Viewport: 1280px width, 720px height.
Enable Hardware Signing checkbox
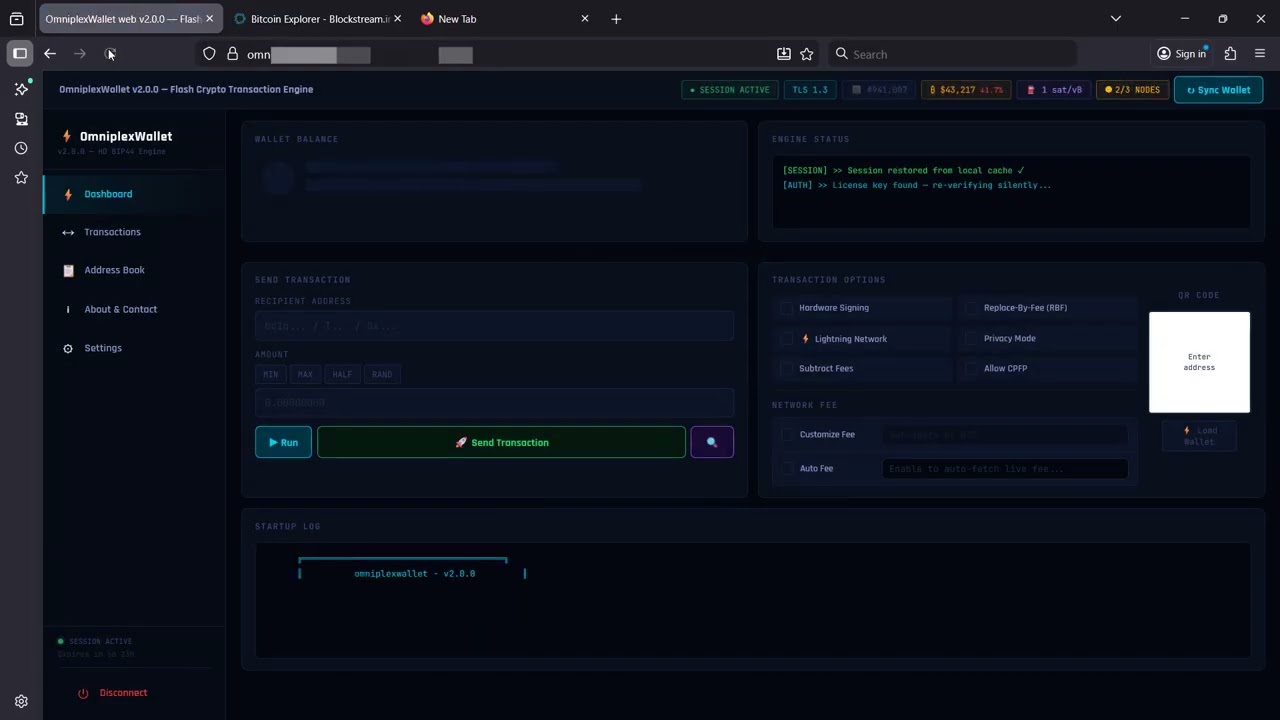coord(787,308)
